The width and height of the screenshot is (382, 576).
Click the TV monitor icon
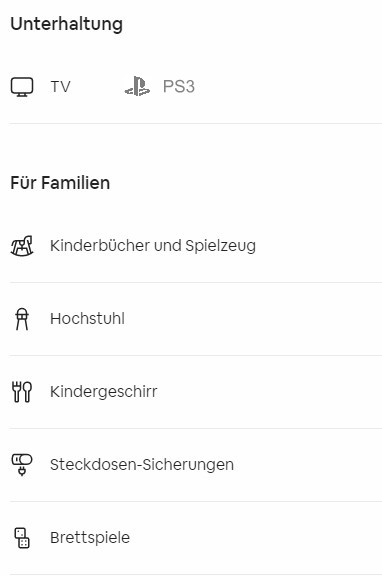pyautogui.click(x=22, y=87)
